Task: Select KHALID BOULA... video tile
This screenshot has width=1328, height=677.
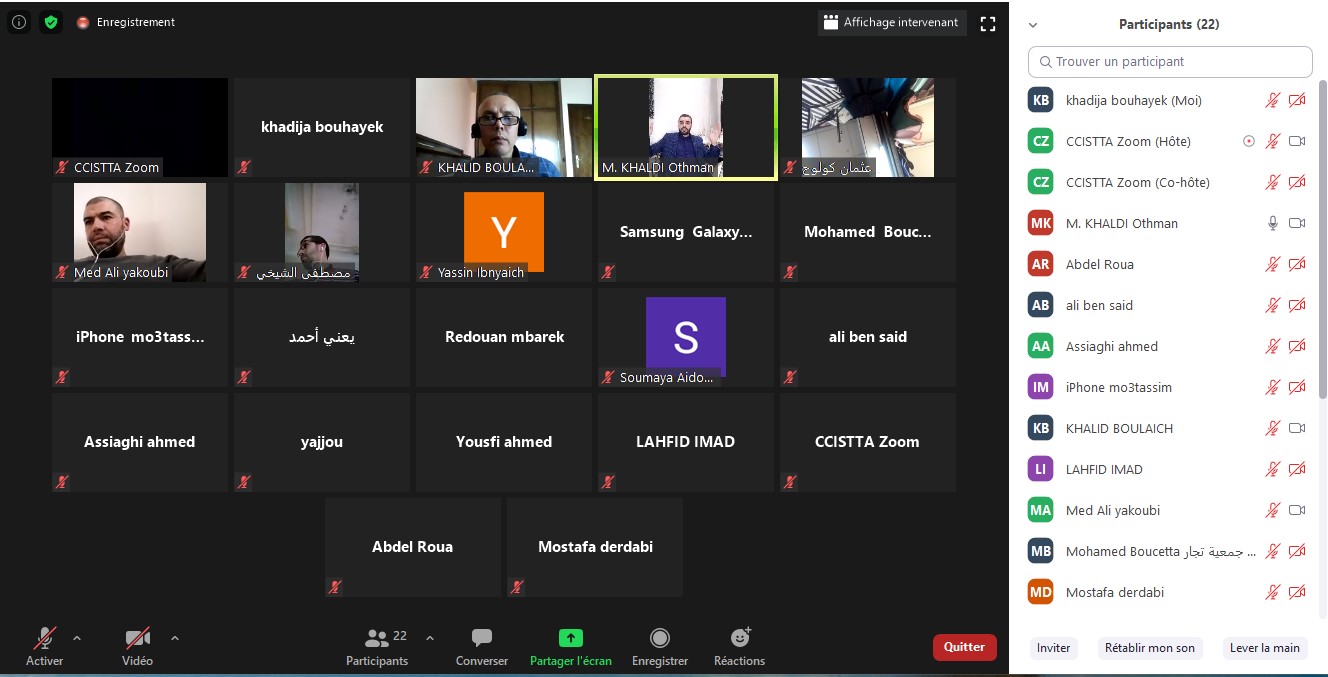Action: [x=504, y=128]
